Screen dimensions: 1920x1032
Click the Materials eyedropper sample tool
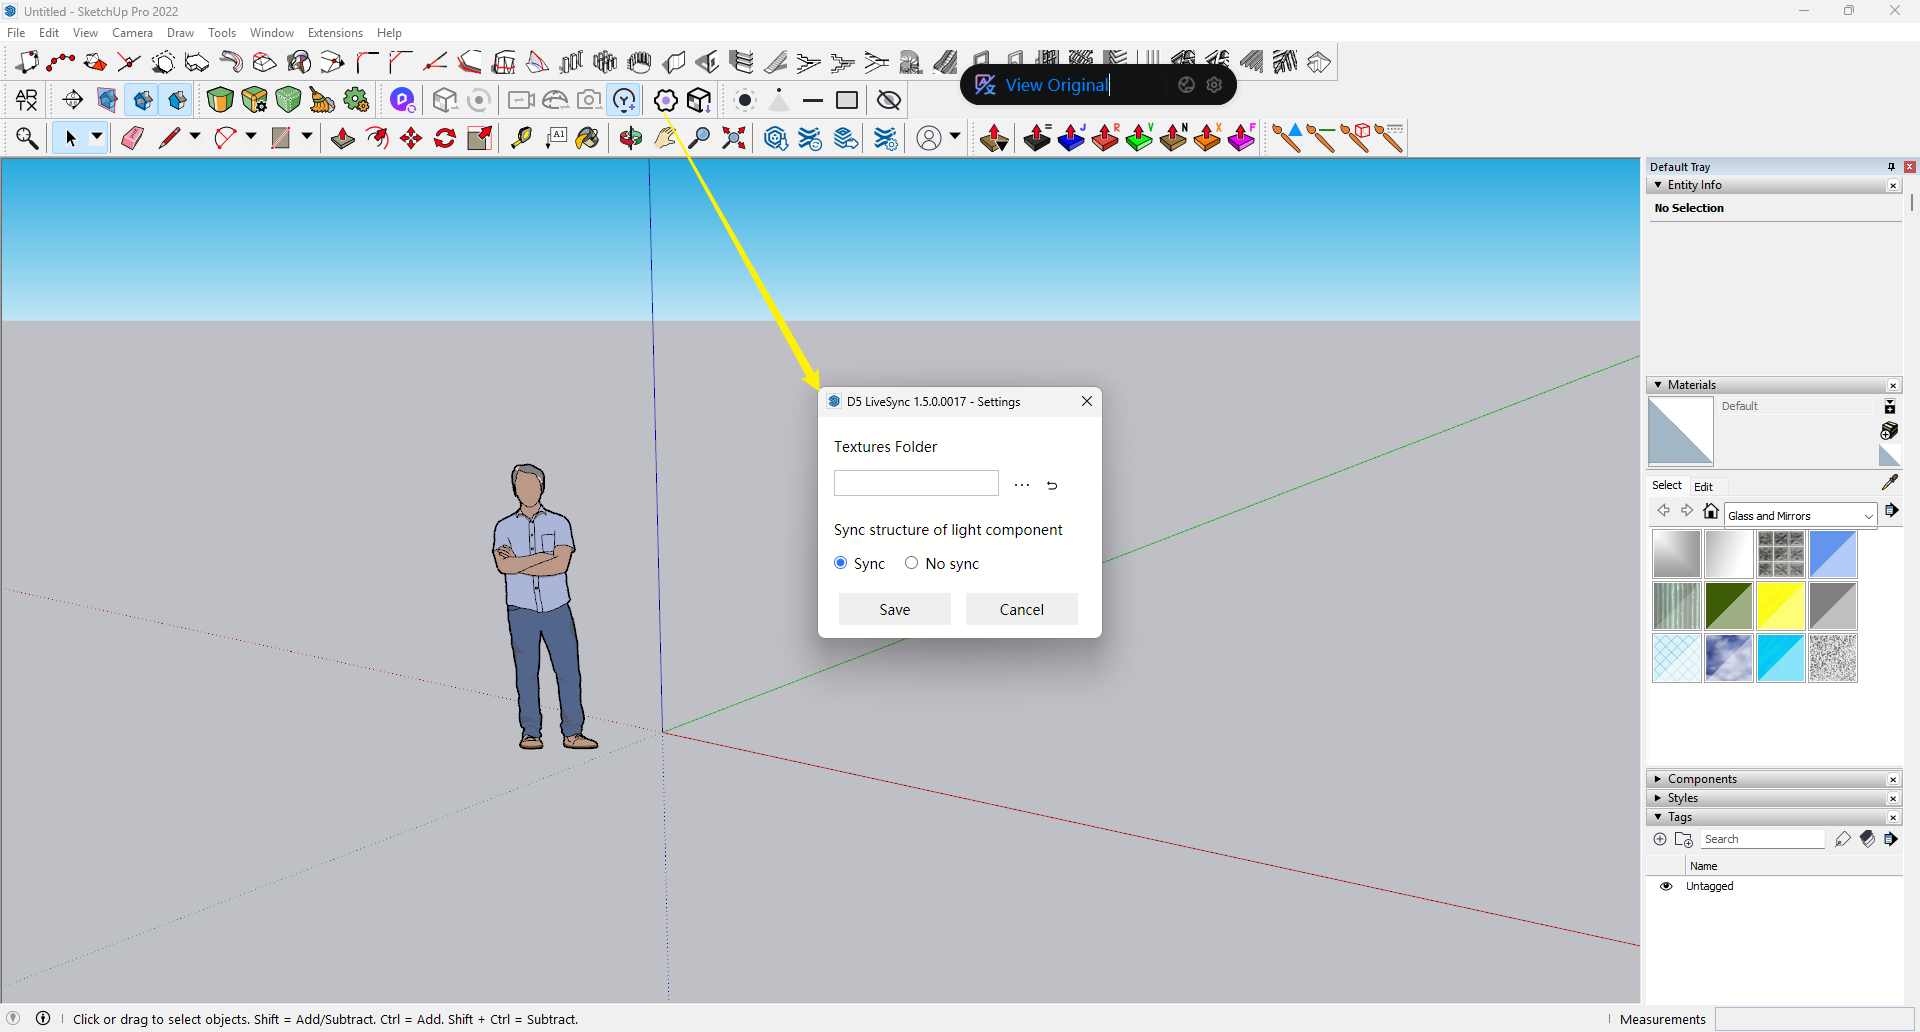1889,482
